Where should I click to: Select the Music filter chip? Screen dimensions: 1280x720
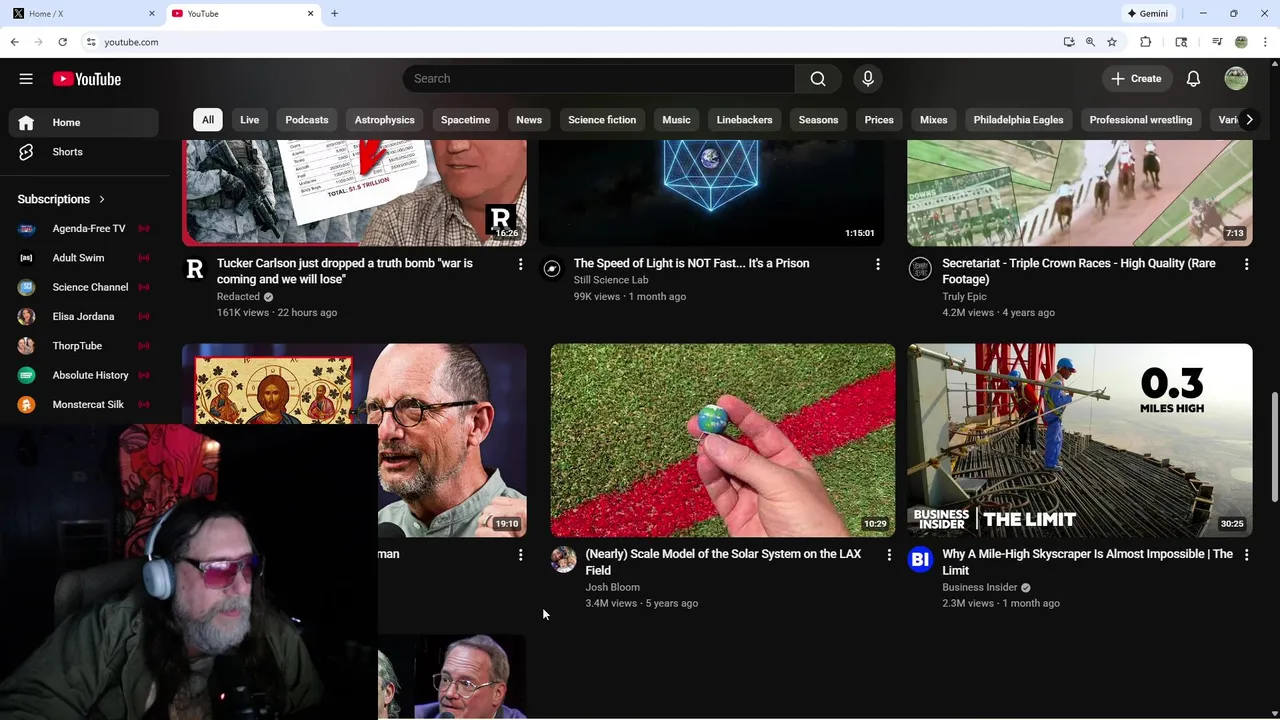click(x=676, y=120)
